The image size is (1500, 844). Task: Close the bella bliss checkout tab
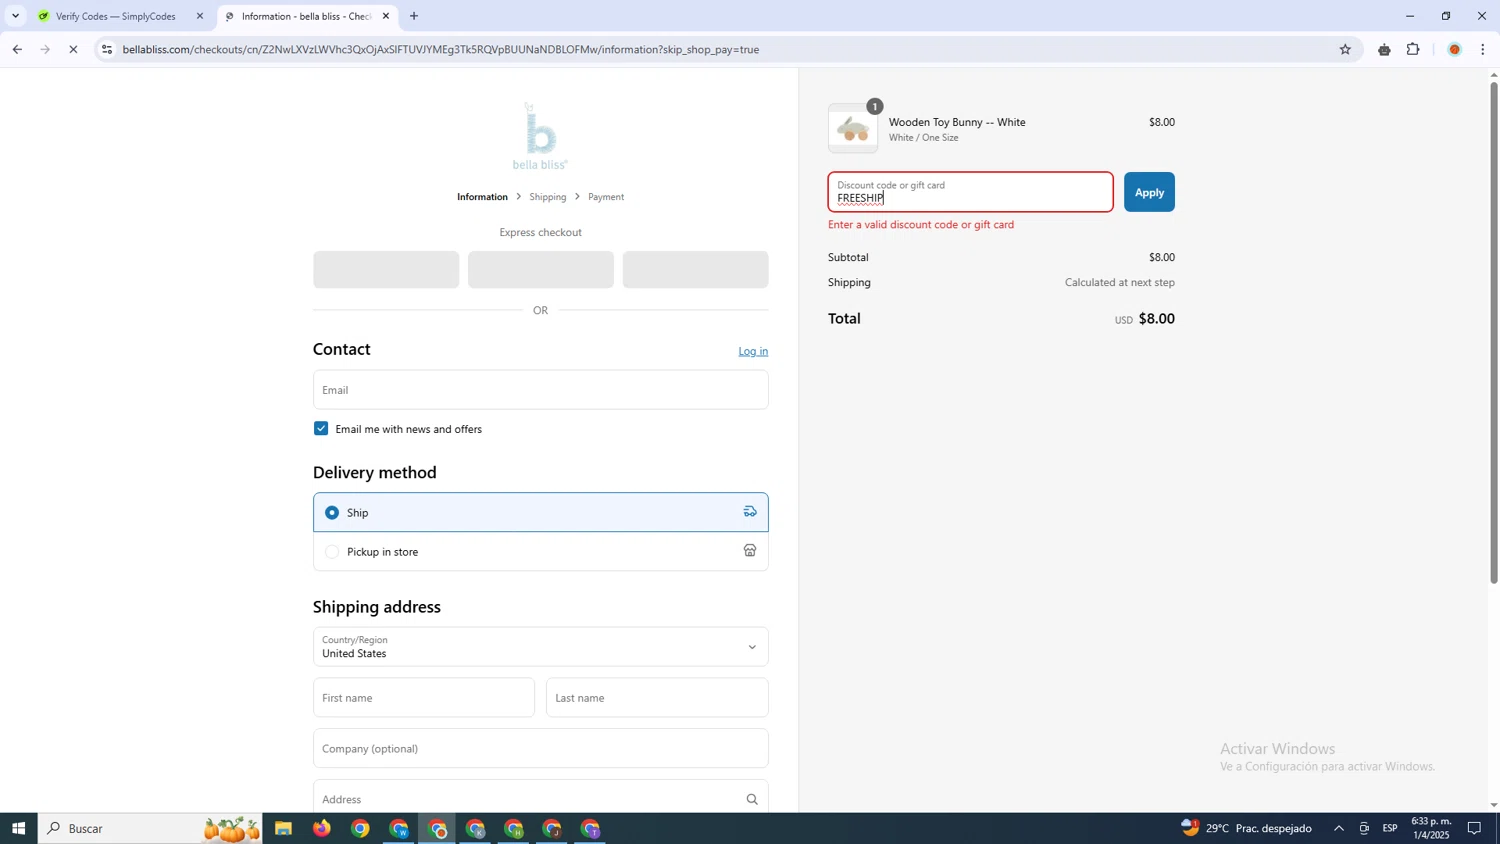pyautogui.click(x=386, y=16)
